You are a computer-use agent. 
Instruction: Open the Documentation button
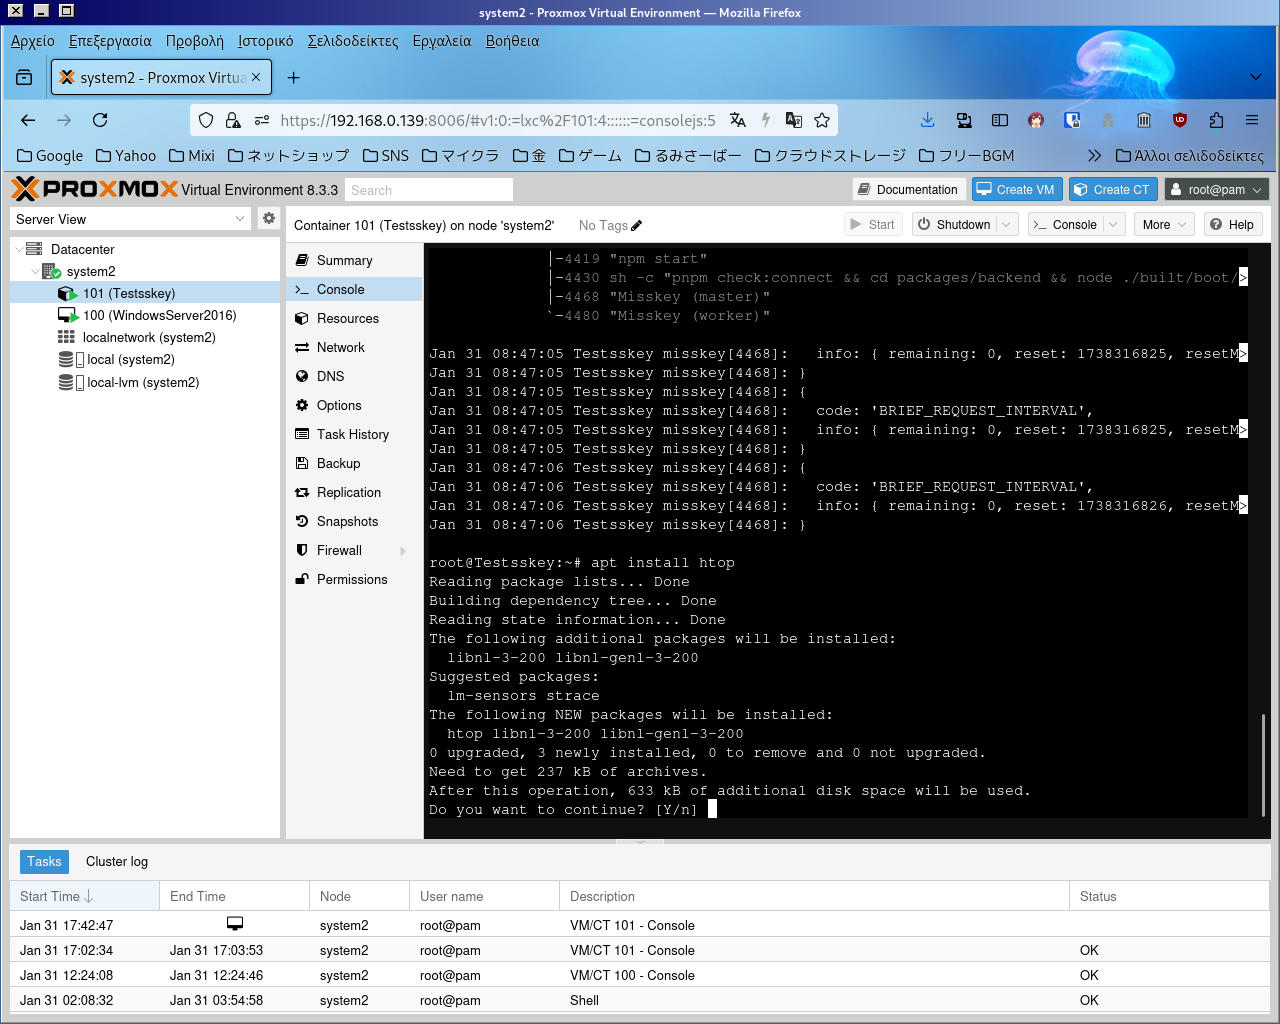tap(908, 189)
